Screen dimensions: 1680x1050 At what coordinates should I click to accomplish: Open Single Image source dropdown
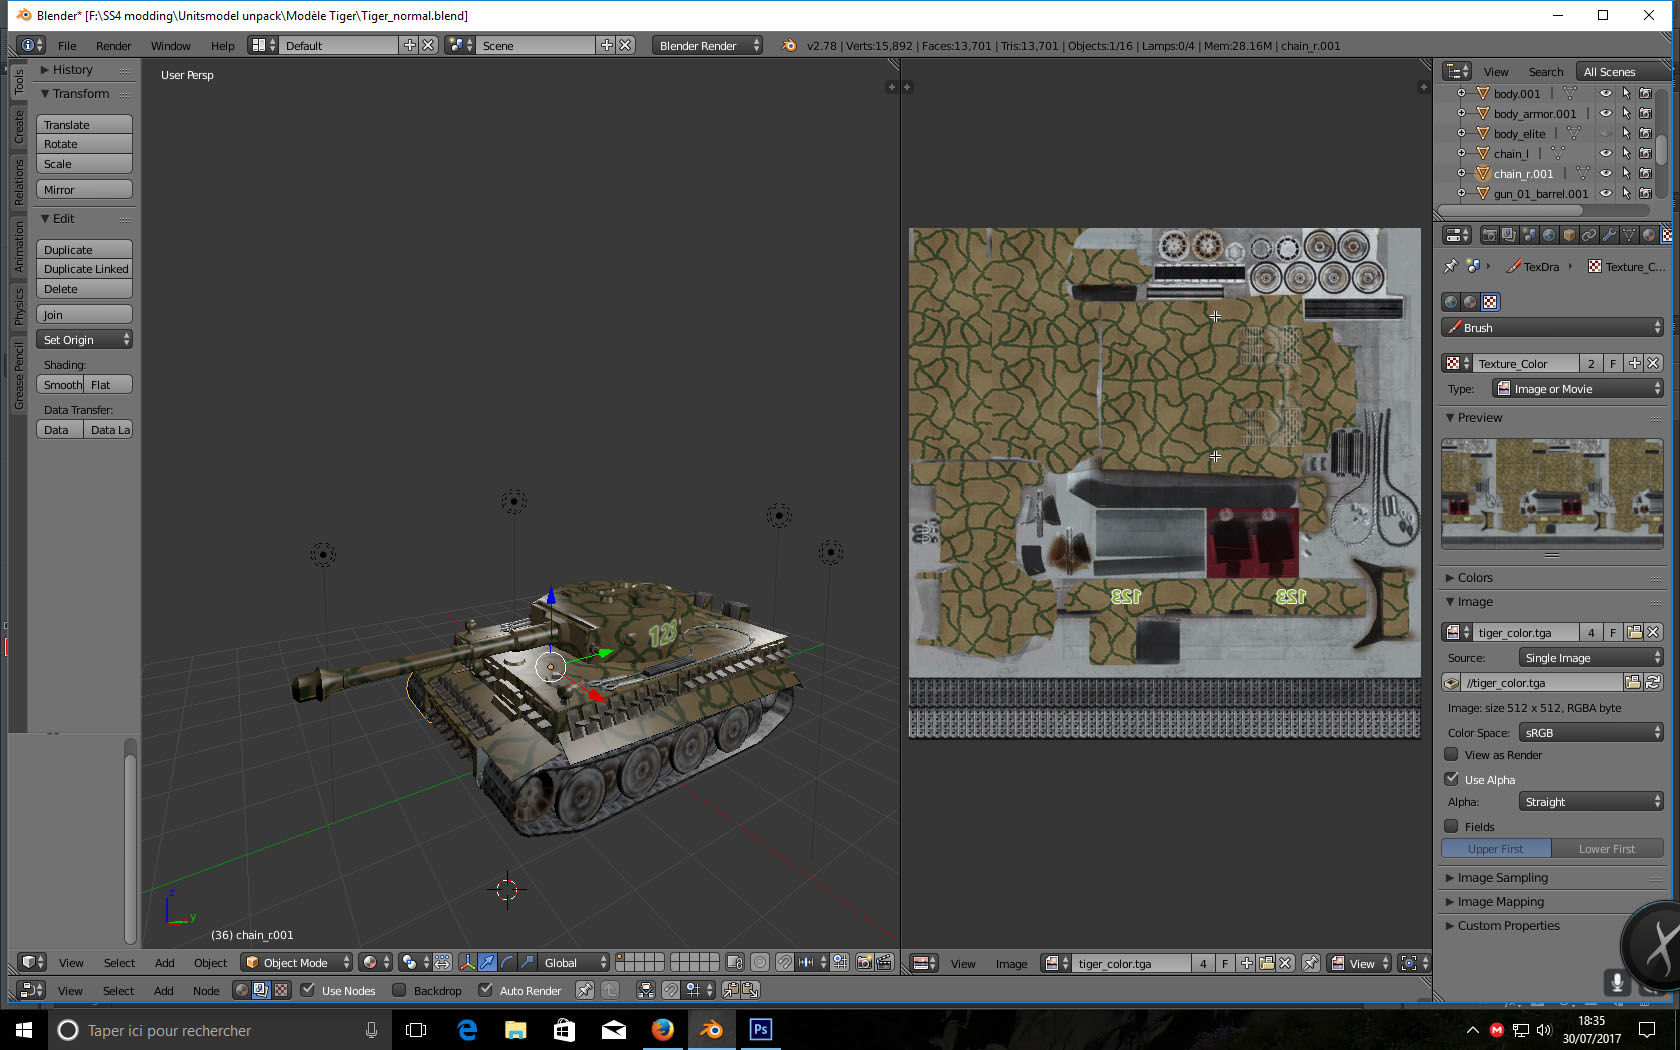tap(1590, 658)
